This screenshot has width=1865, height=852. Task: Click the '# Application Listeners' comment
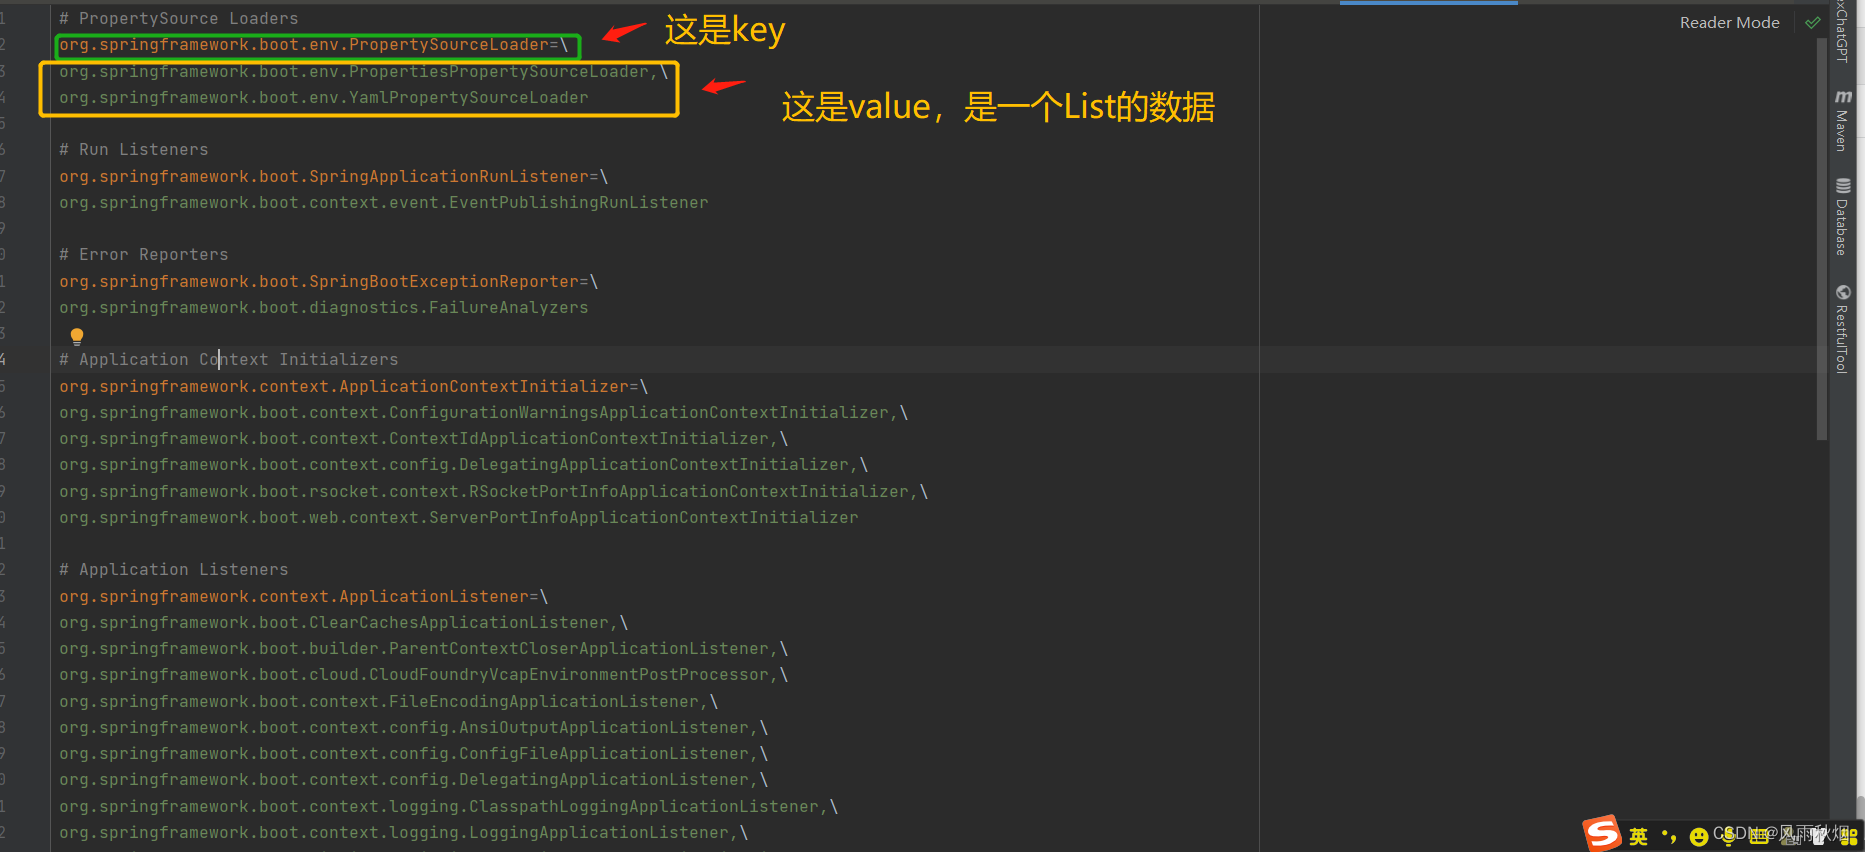pyautogui.click(x=173, y=570)
